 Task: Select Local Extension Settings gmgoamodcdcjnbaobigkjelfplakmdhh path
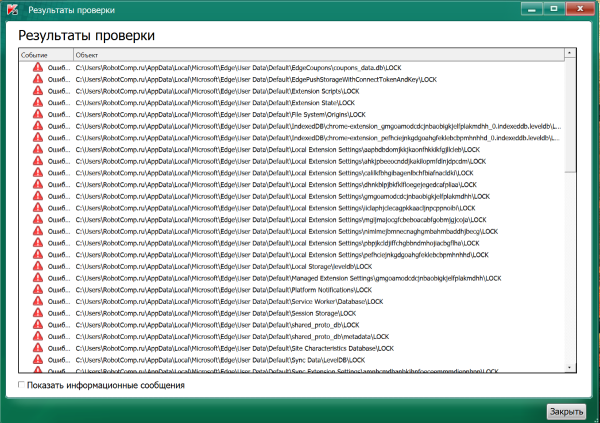click(x=282, y=196)
